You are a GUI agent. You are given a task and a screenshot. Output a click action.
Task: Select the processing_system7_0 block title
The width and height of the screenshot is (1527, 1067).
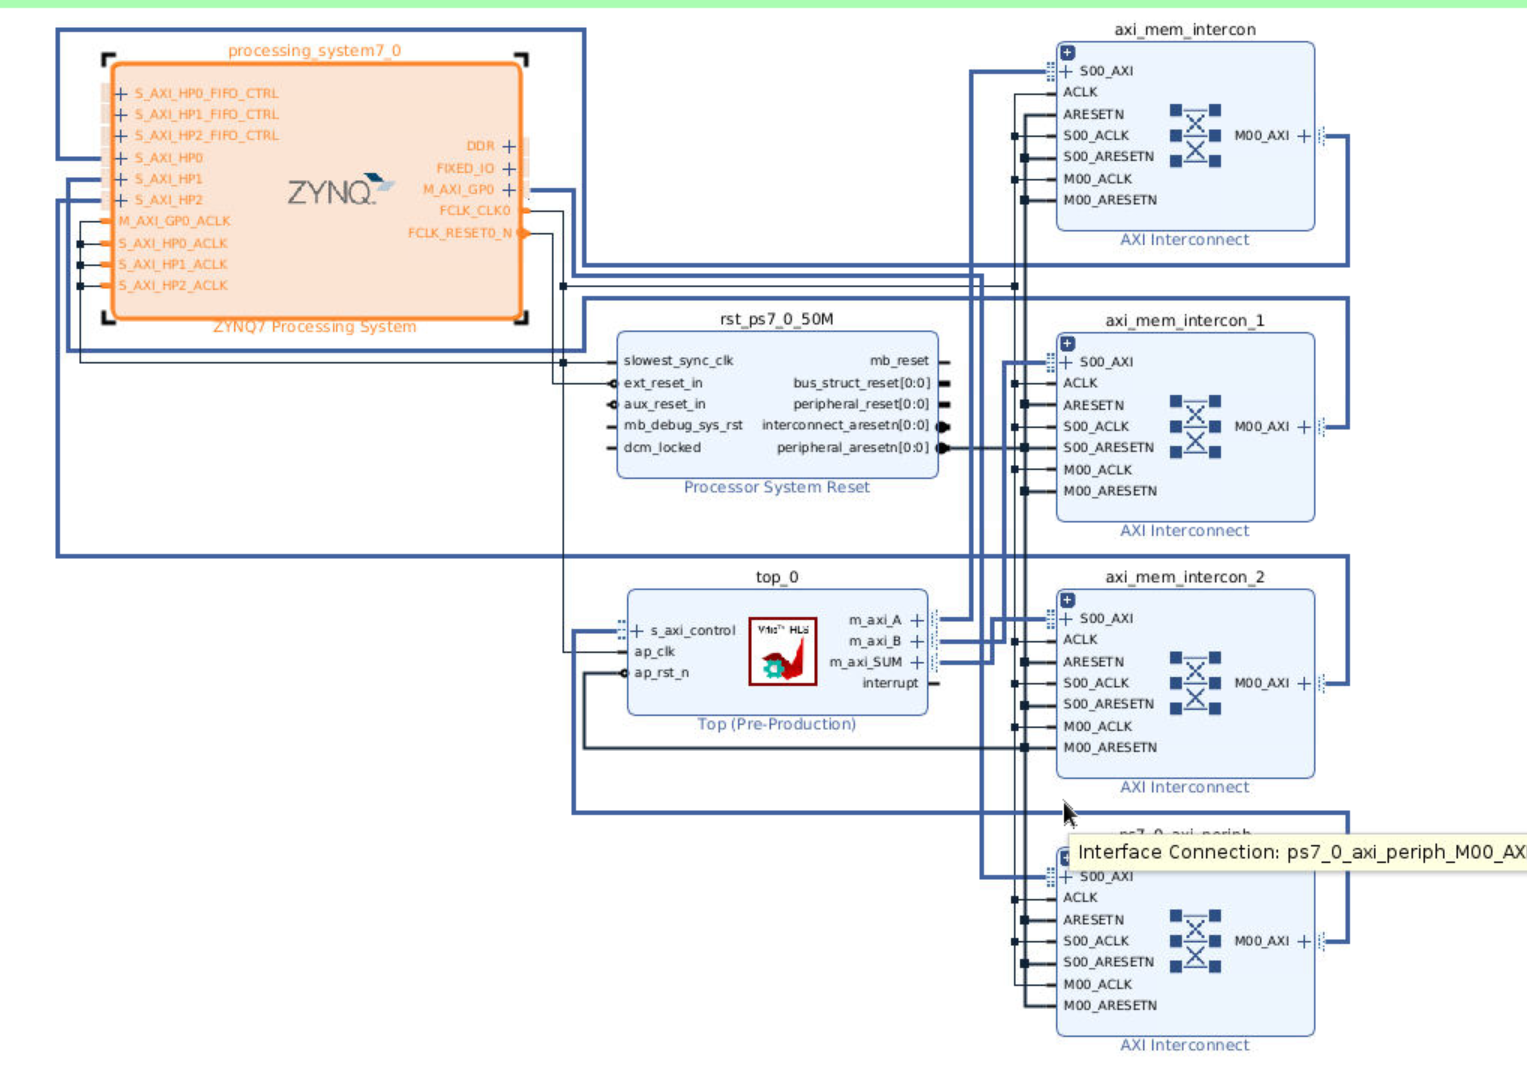coord(314,50)
